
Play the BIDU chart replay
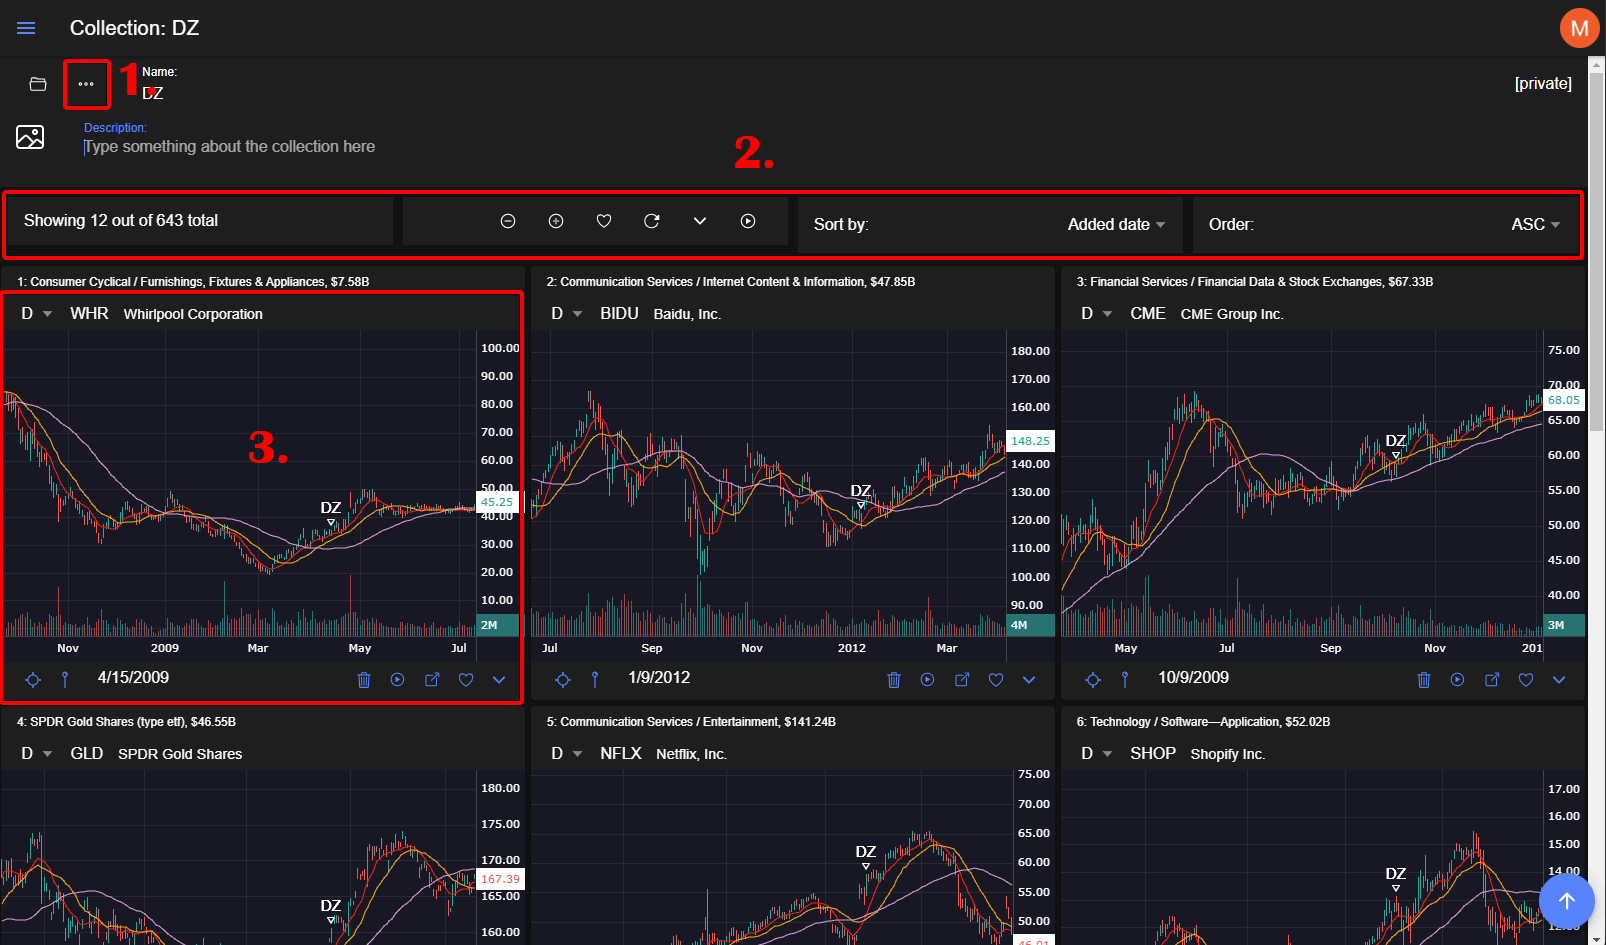point(927,680)
